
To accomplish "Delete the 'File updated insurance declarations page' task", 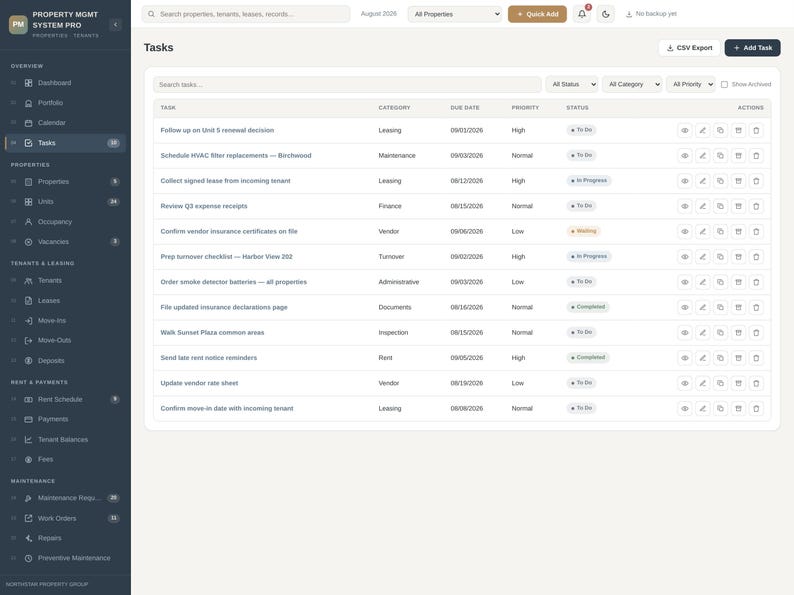I will click(x=756, y=308).
